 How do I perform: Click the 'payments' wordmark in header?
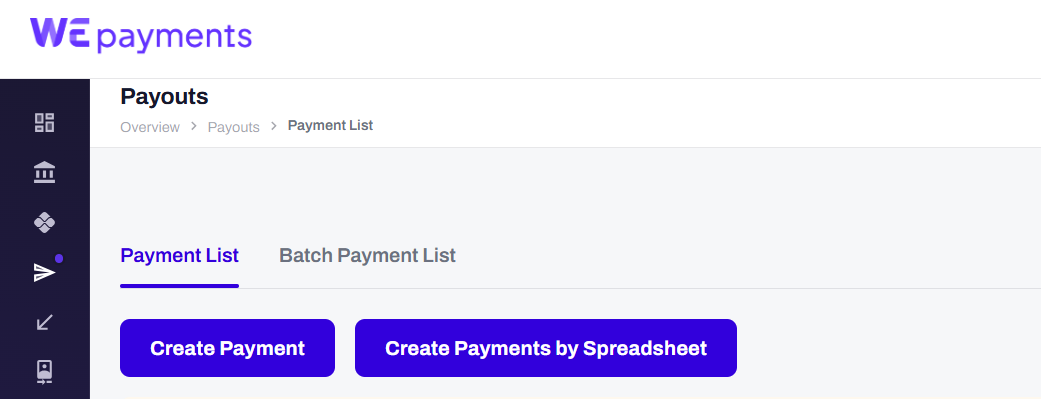coord(175,37)
